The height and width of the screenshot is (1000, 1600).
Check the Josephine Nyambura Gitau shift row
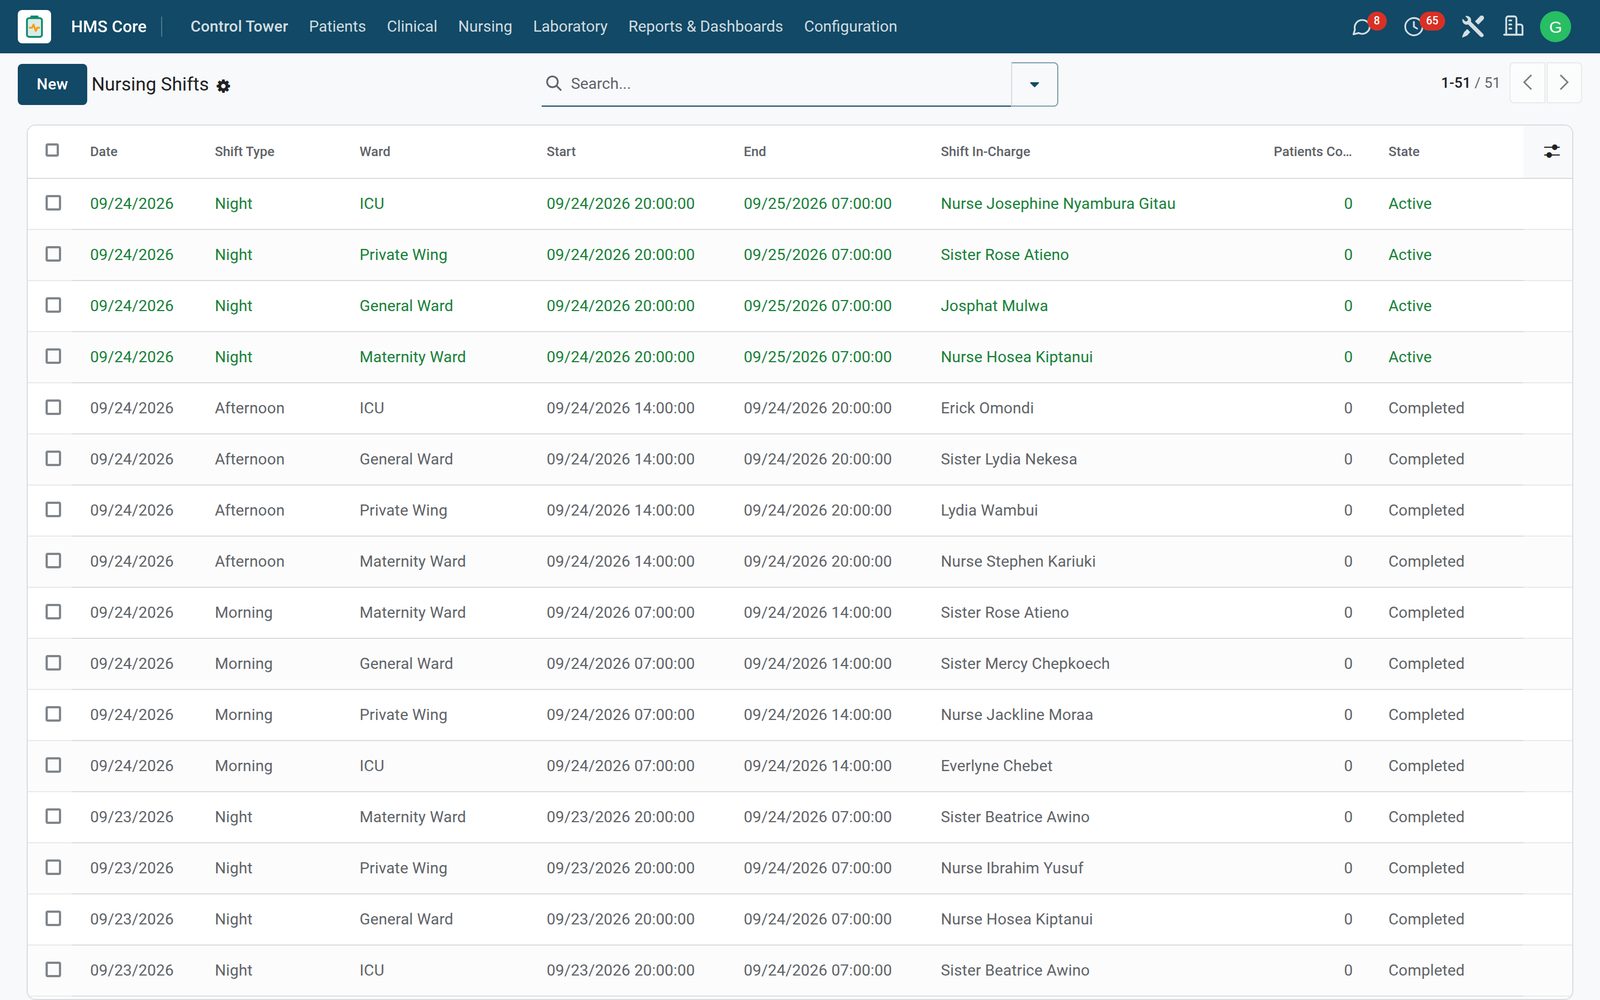(53, 203)
